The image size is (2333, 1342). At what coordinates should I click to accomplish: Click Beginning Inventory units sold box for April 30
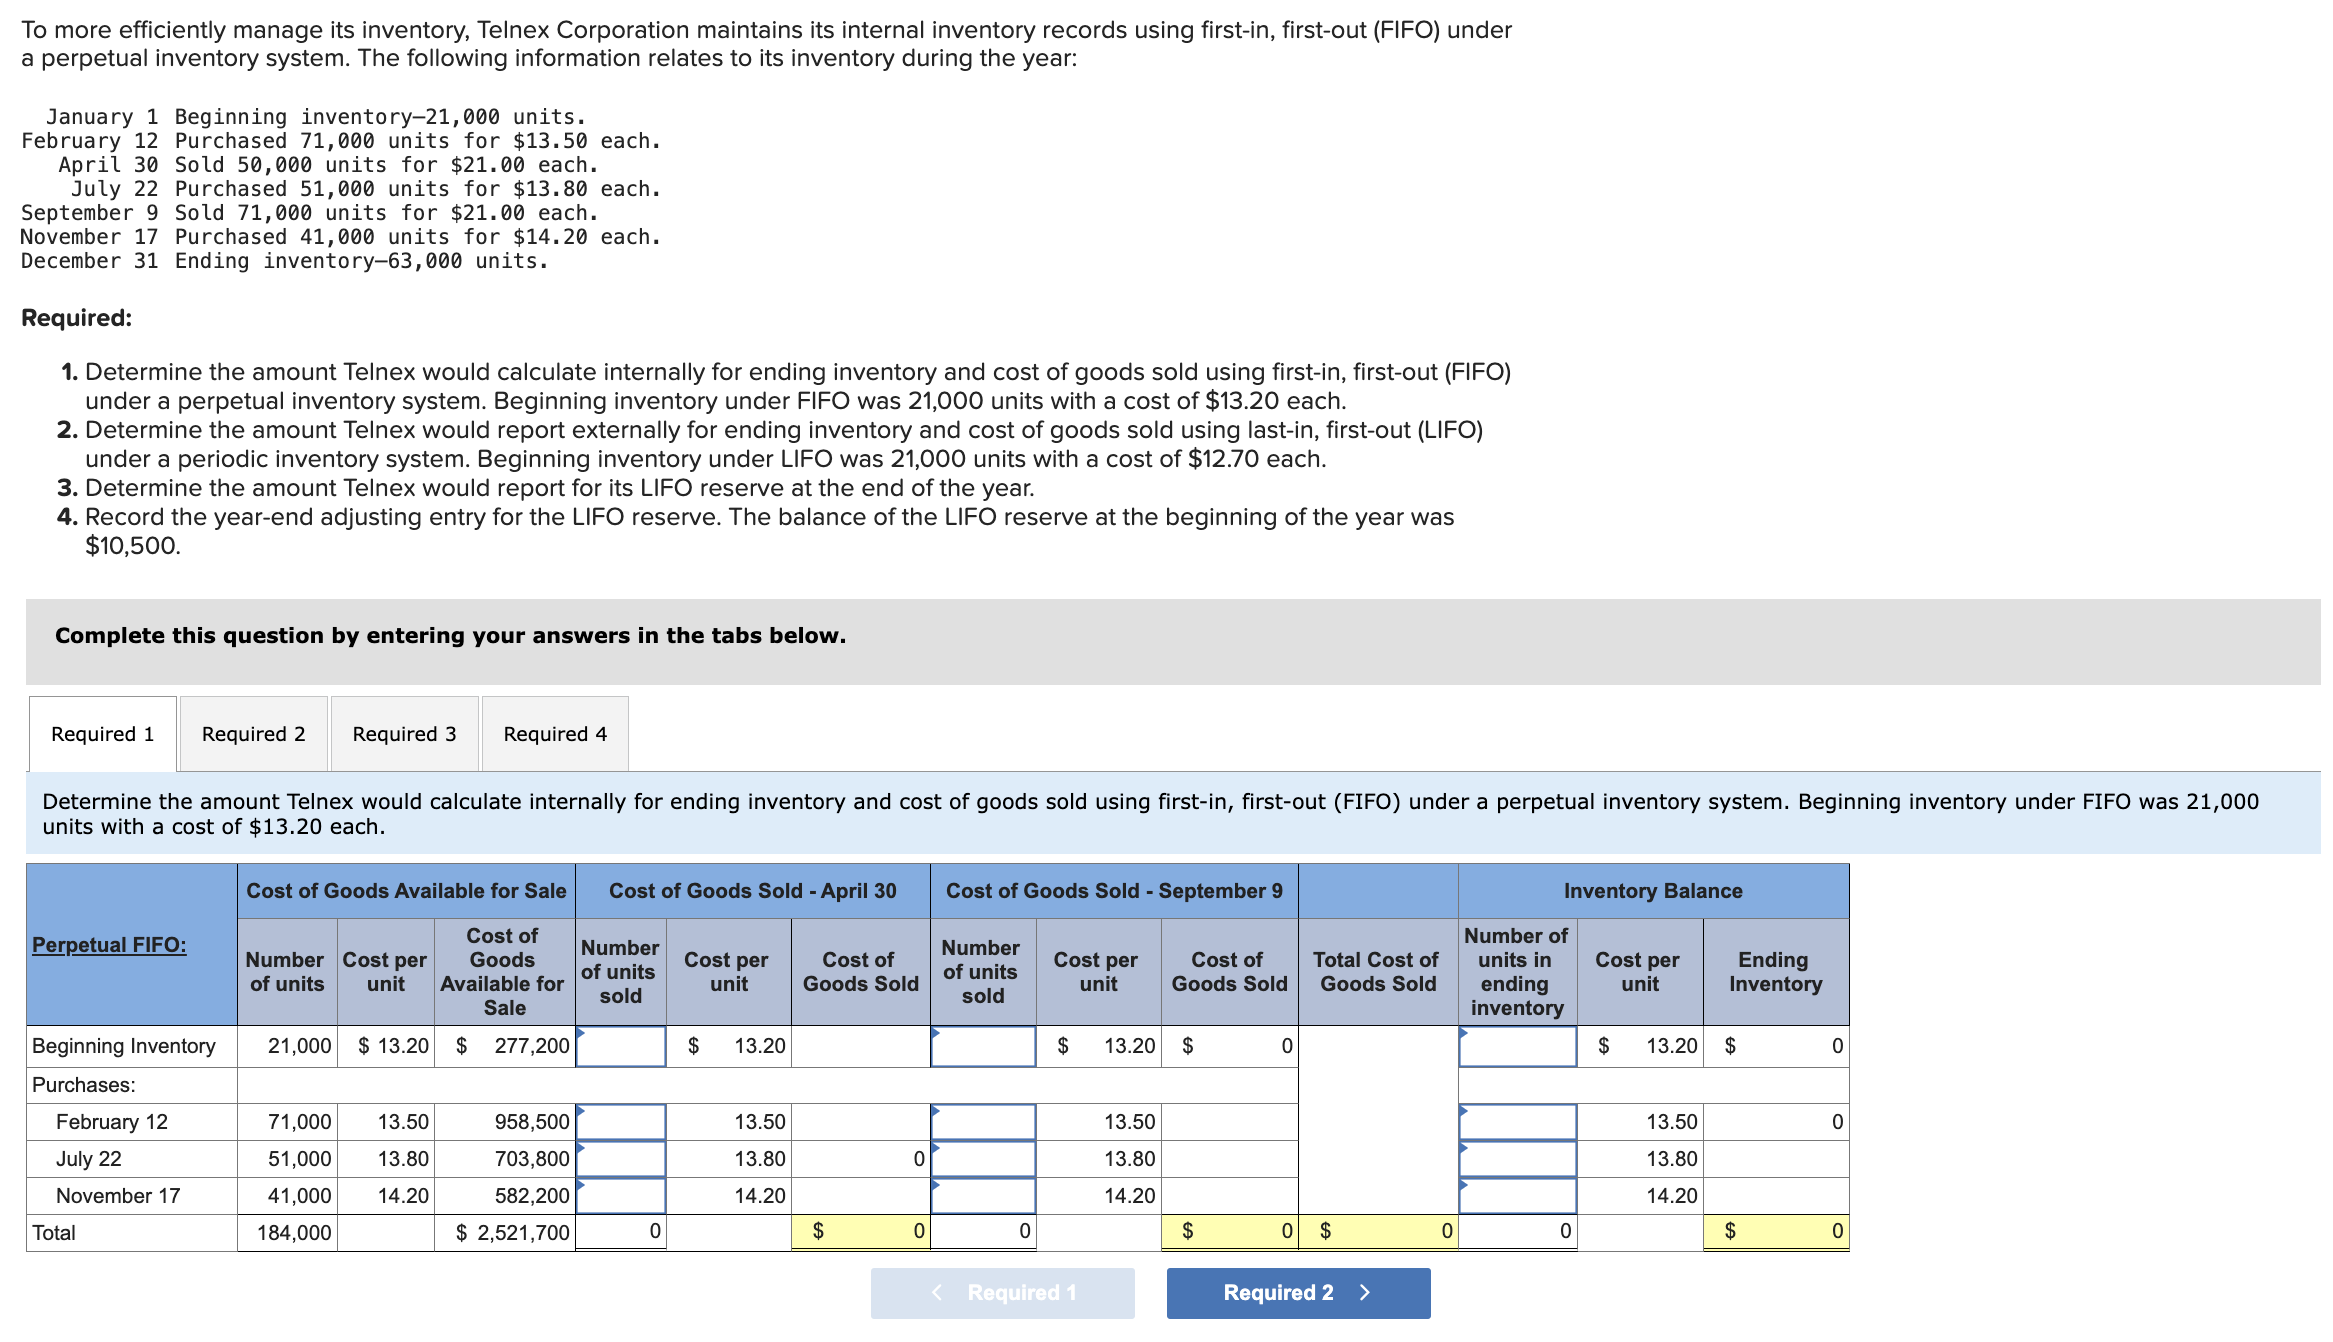point(620,1046)
